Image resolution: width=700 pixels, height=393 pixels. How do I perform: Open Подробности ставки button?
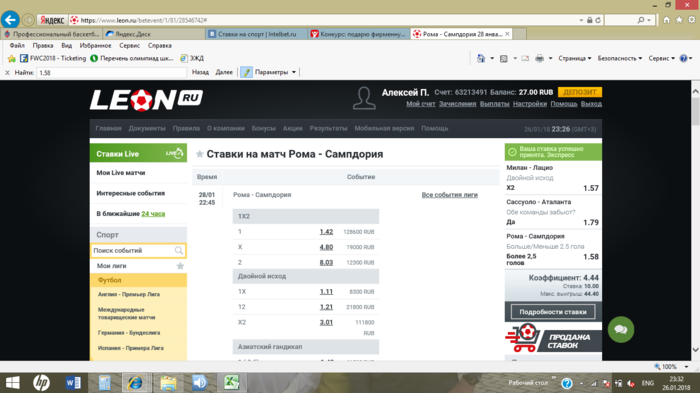(x=553, y=312)
